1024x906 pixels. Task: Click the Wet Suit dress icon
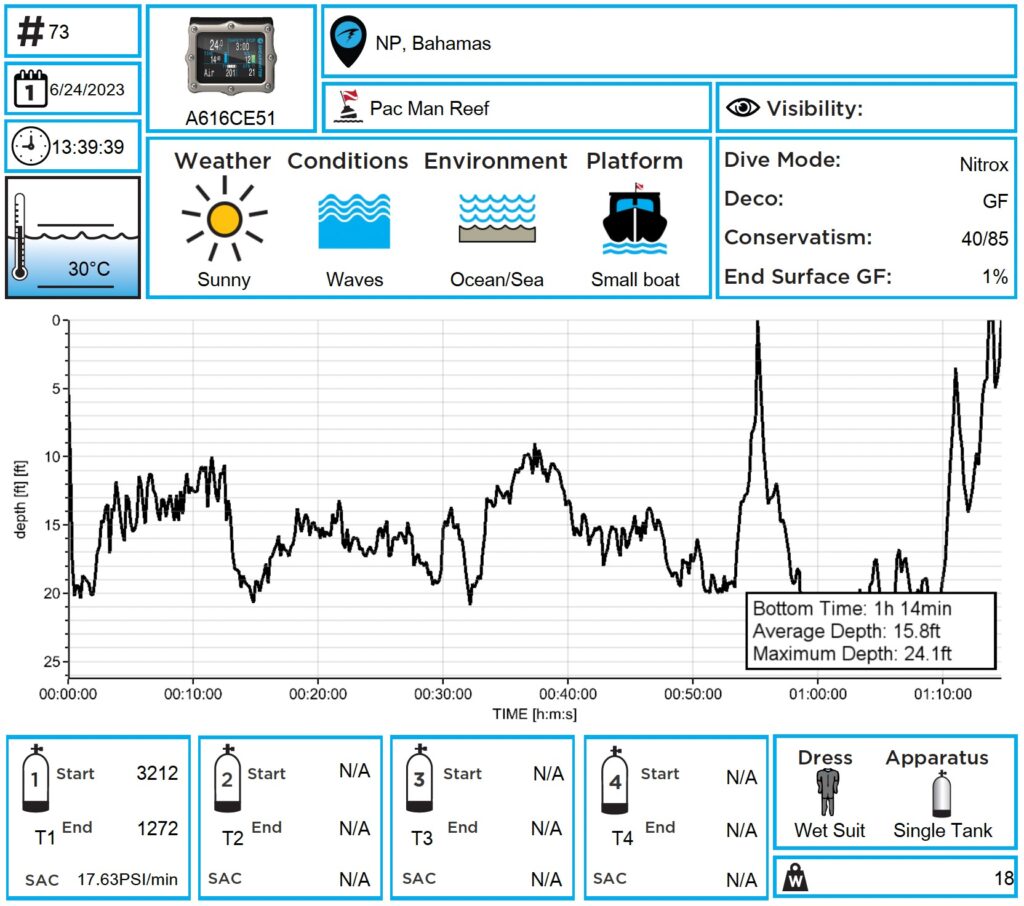click(827, 791)
